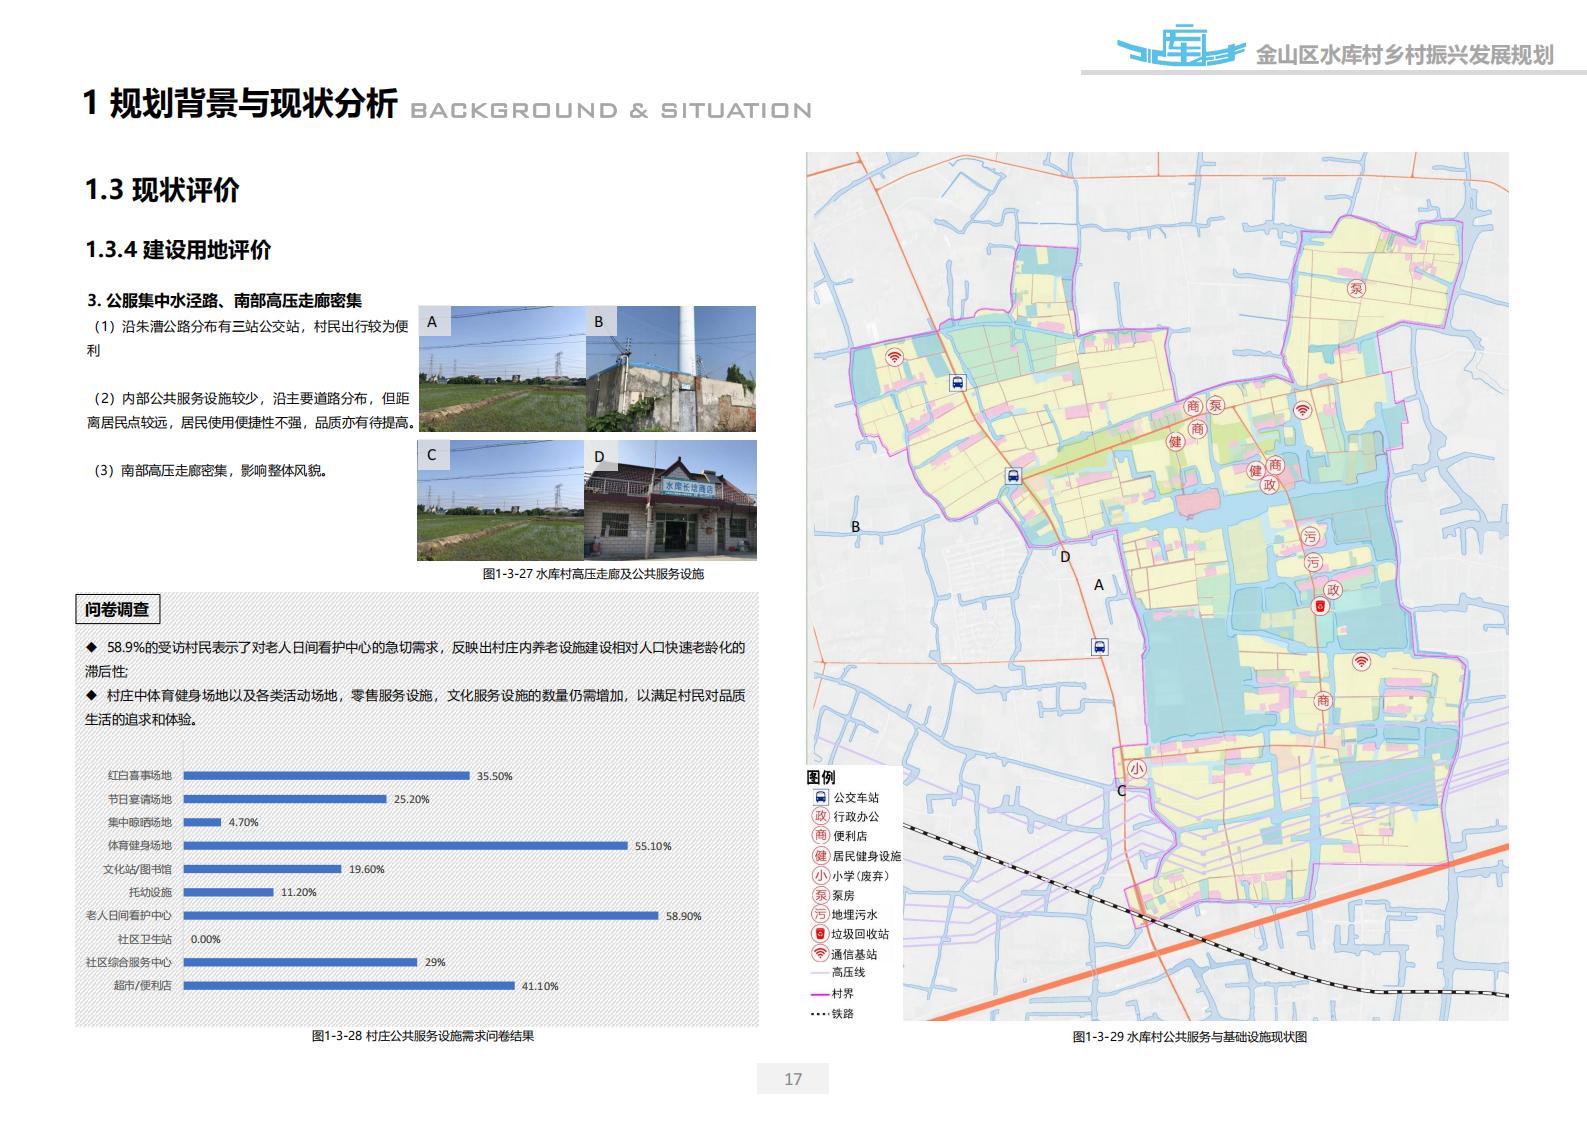Click the bus station icon in the legend
The height and width of the screenshot is (1123, 1587).
tap(820, 797)
